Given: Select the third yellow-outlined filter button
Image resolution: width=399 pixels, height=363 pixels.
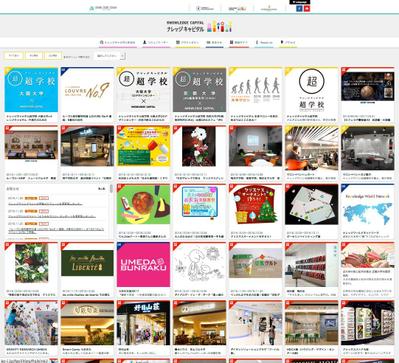Looking at the screenshot, I should coord(53,56).
